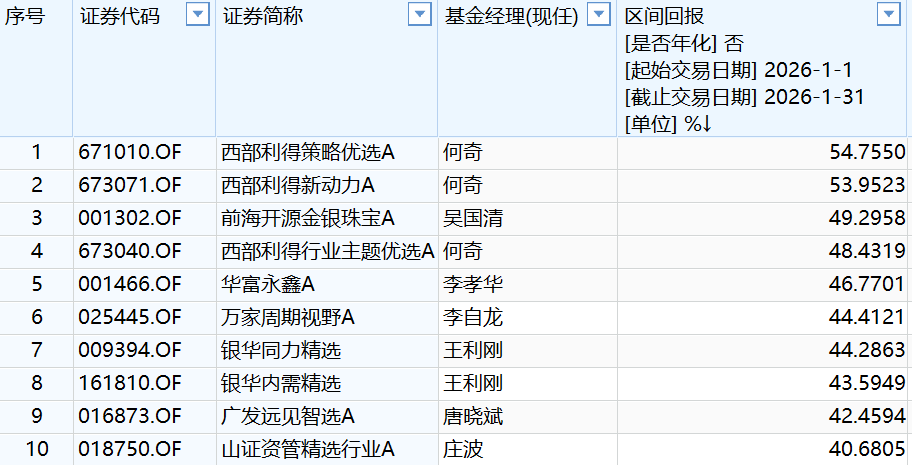Click the 证券简称 header label
This screenshot has height=465, width=912.
[263, 16]
